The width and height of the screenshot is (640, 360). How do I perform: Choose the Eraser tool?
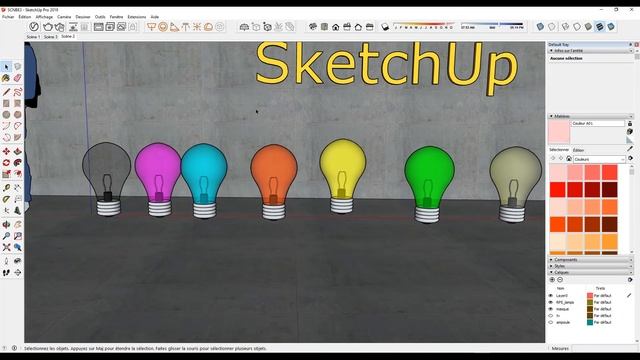(x=18, y=78)
